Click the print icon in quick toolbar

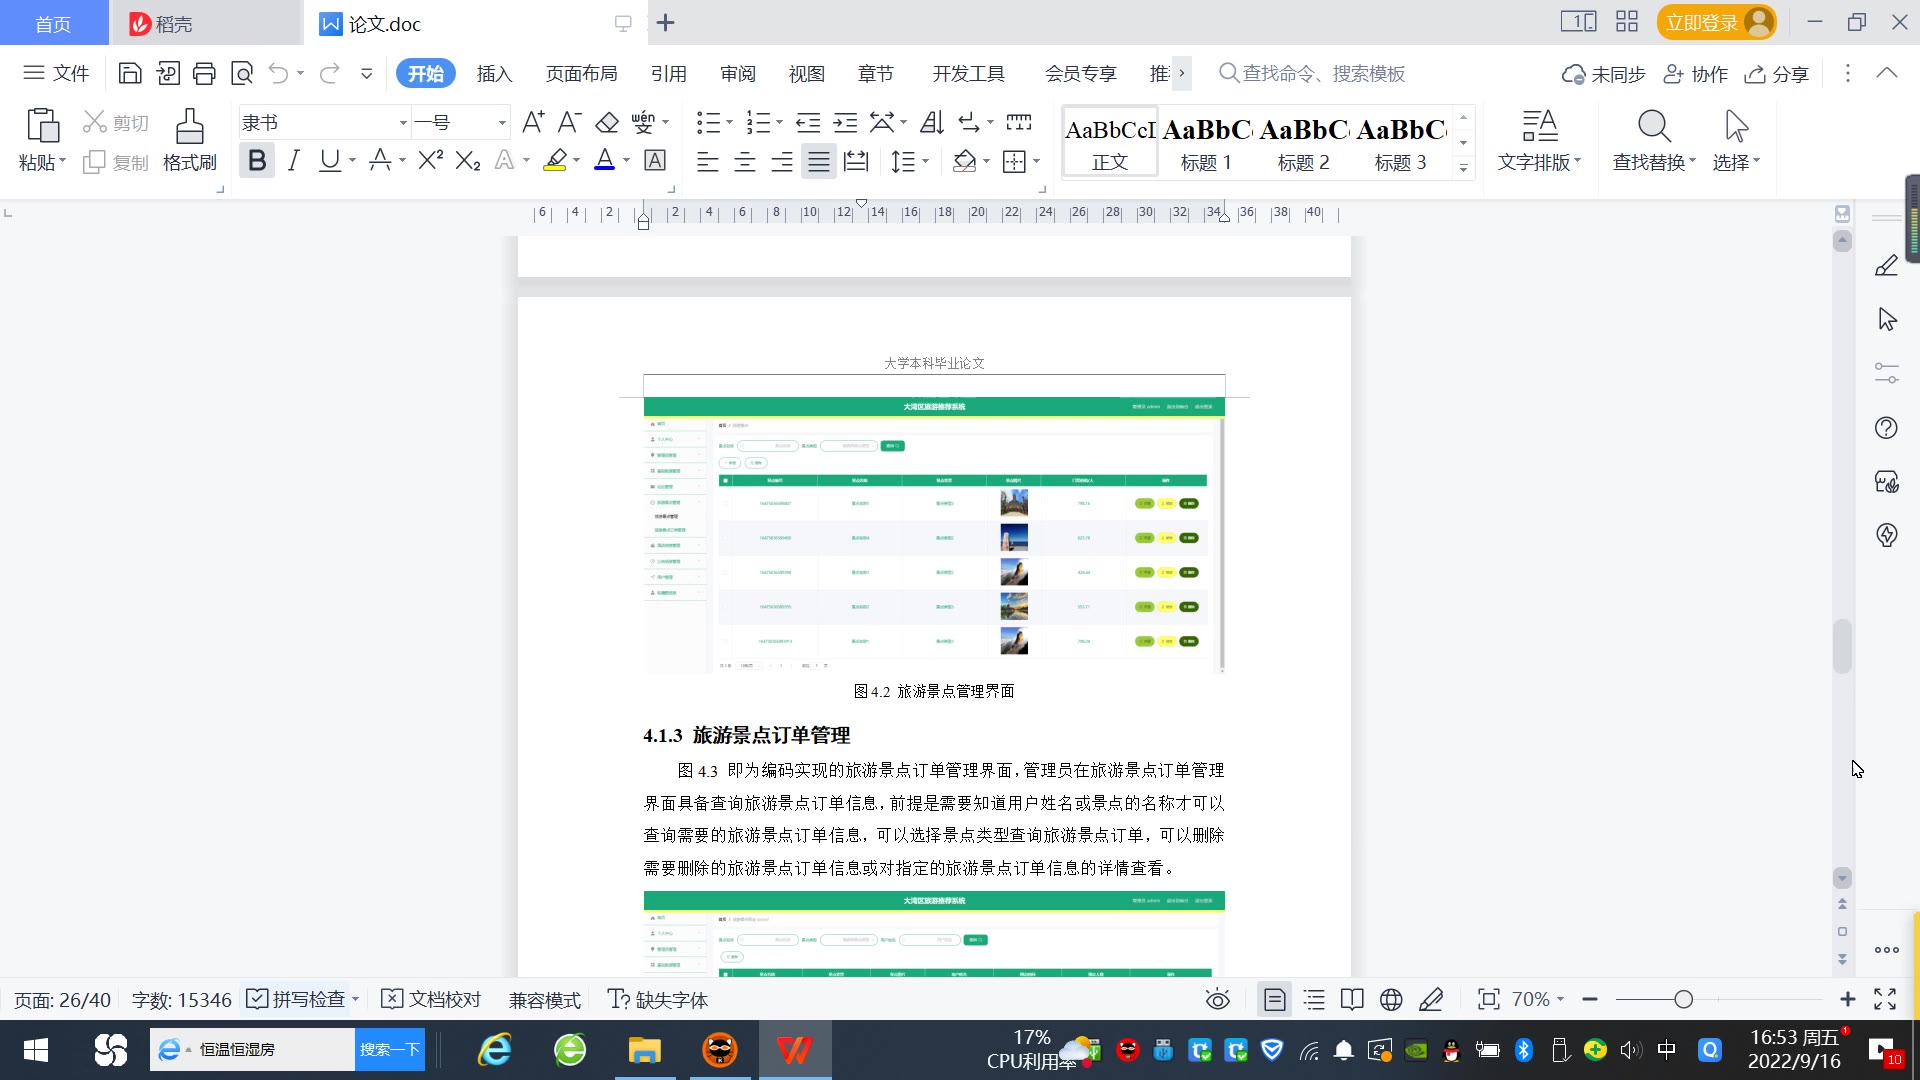(x=205, y=73)
